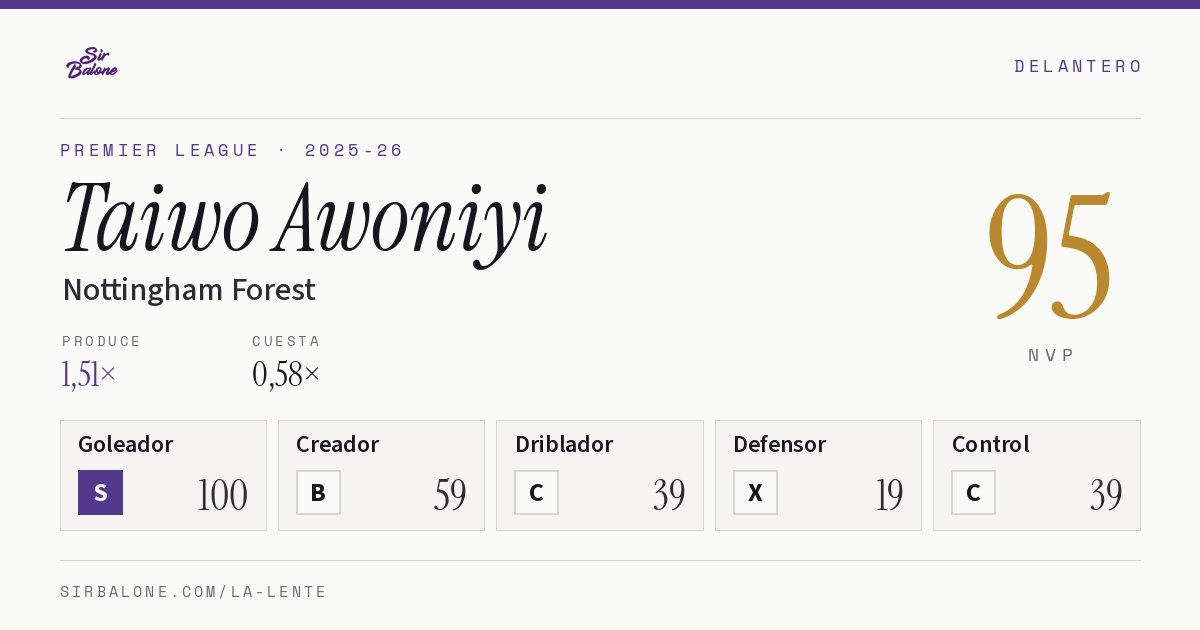The image size is (1200, 630).
Task: Click the large gold 95 rating
Action: click(x=1050, y=256)
